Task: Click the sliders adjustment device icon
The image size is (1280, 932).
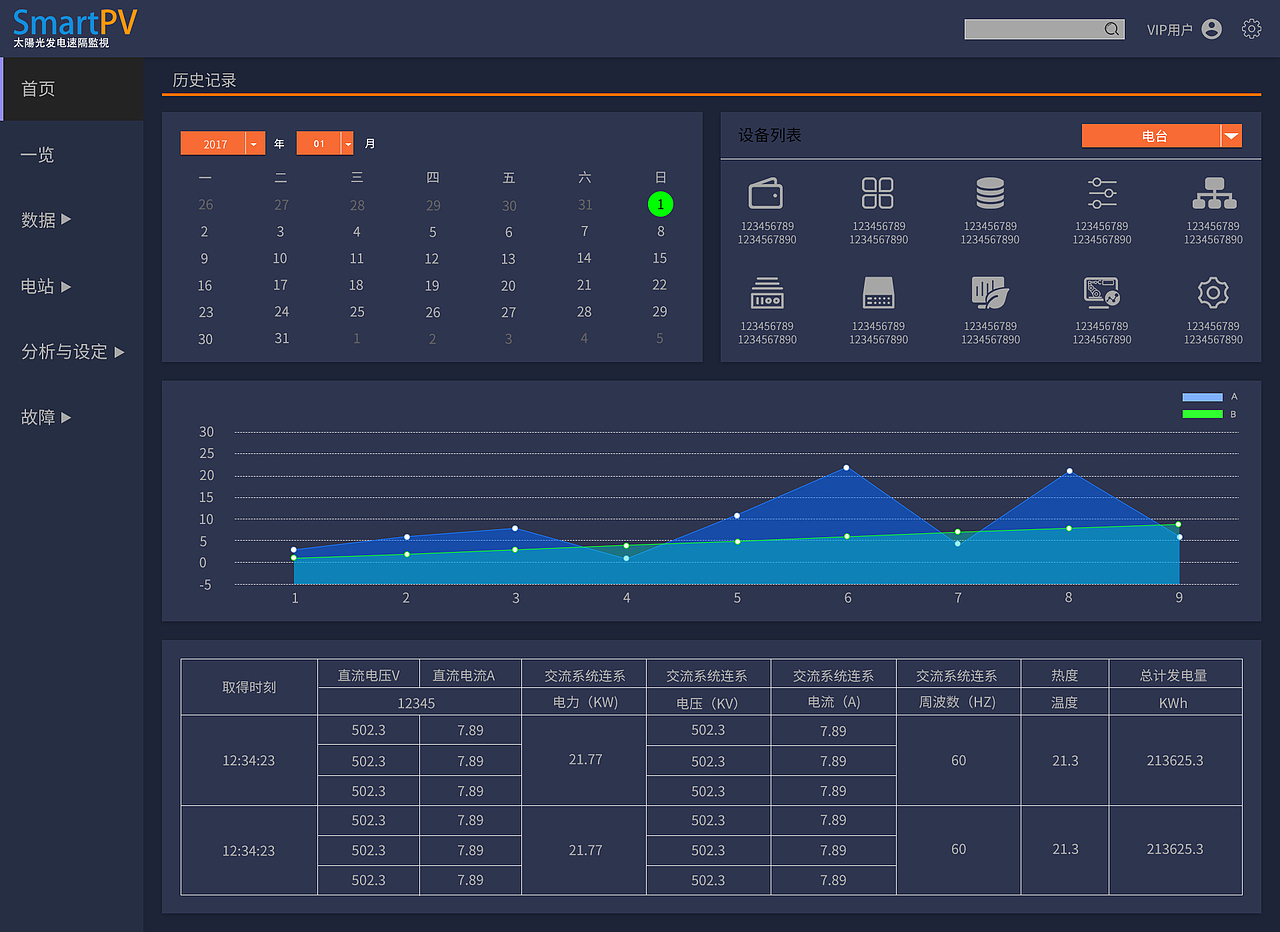Action: click(1102, 193)
